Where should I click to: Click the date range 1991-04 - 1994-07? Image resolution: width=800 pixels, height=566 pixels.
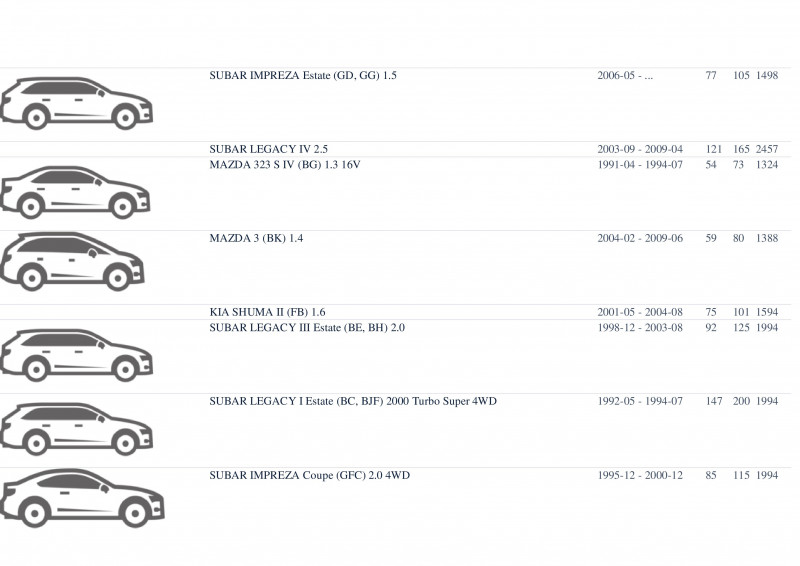click(x=640, y=165)
